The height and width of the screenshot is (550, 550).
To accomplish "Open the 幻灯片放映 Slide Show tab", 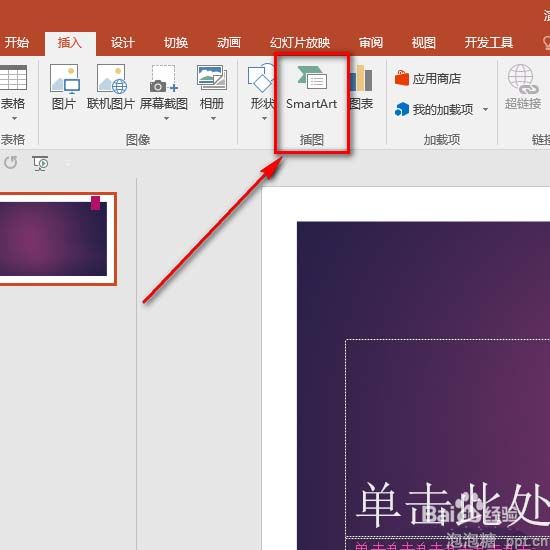I will pyautogui.click(x=300, y=43).
